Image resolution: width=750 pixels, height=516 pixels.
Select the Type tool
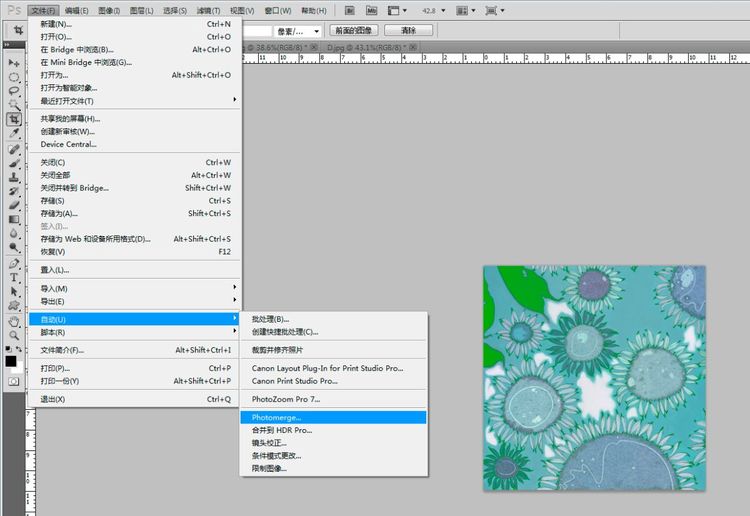(14, 278)
